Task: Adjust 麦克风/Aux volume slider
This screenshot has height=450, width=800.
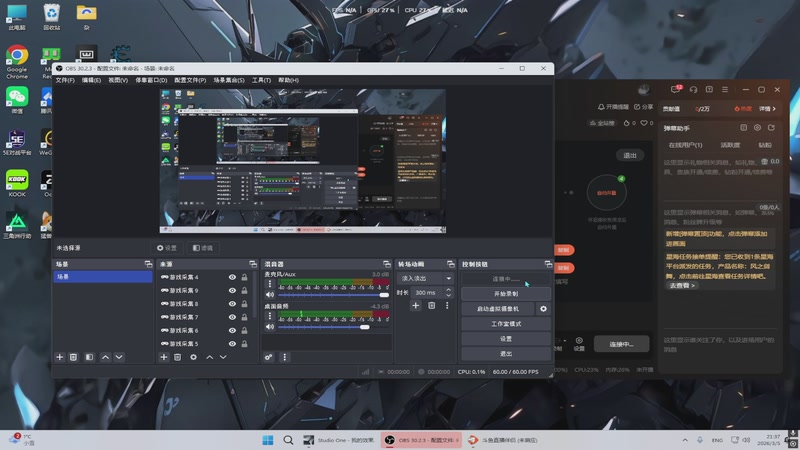Action: (x=333, y=295)
